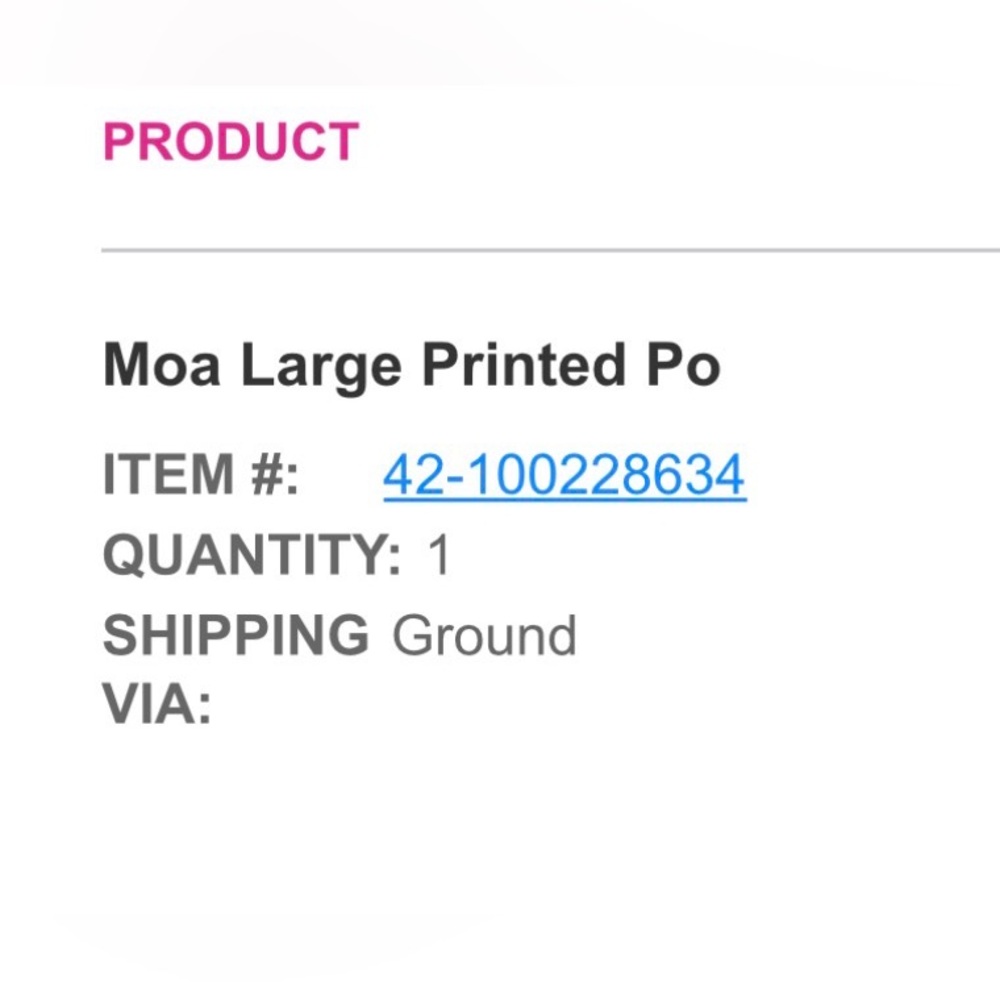Click the ITEM #: label
Viewport: 1000px width, 1000px height.
[200, 474]
